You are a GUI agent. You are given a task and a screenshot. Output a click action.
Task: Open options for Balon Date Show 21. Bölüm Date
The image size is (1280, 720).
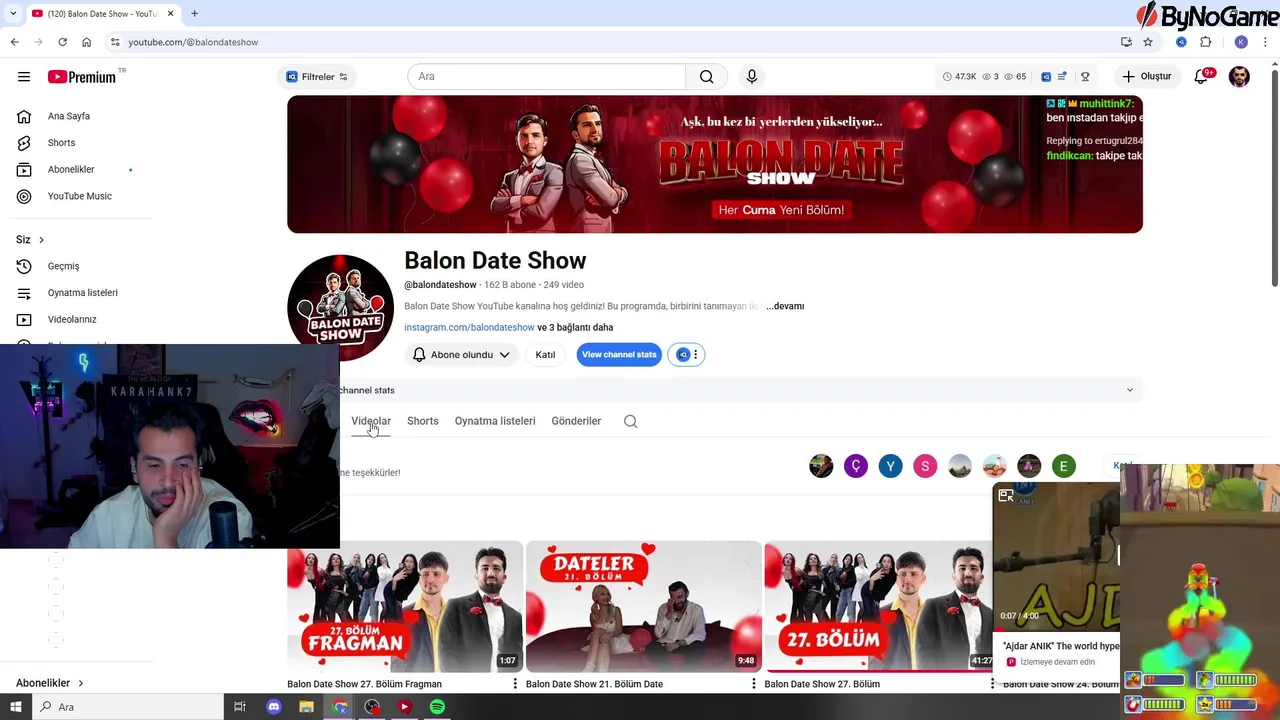tap(754, 684)
